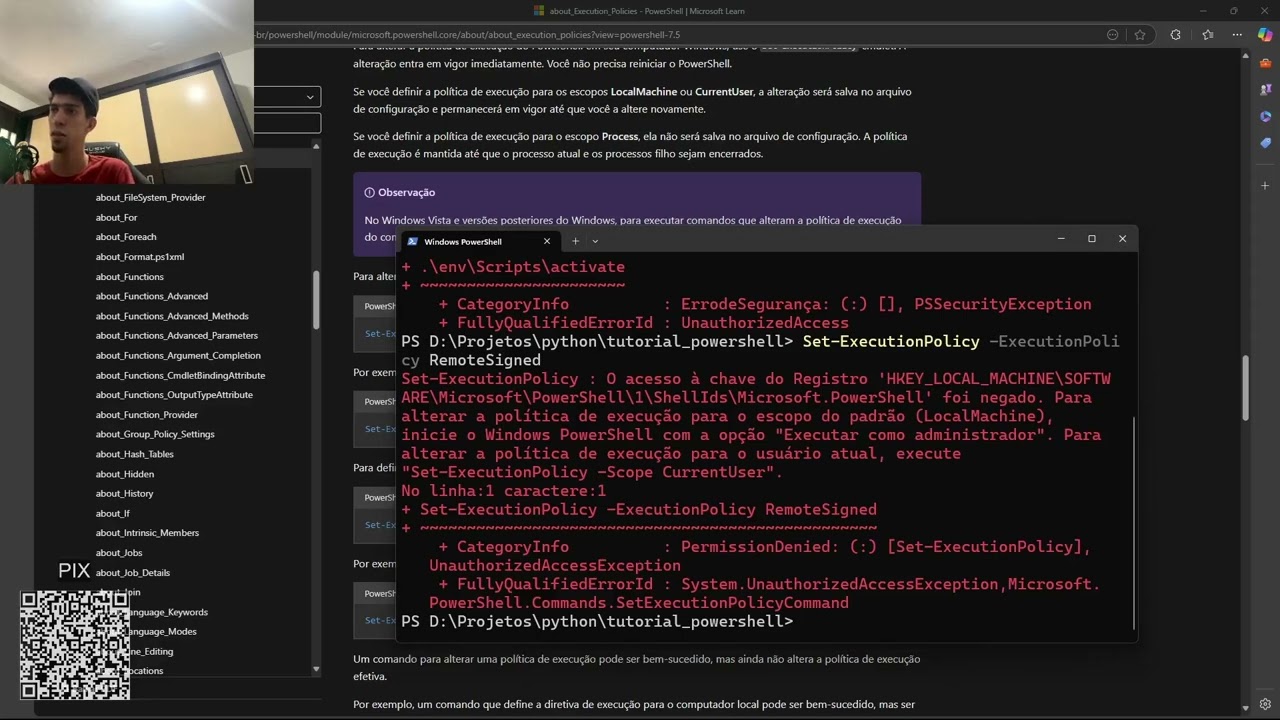Screen dimensions: 1280x720
Task: Click the bold CurrentUser text in article
Action: 724,92
